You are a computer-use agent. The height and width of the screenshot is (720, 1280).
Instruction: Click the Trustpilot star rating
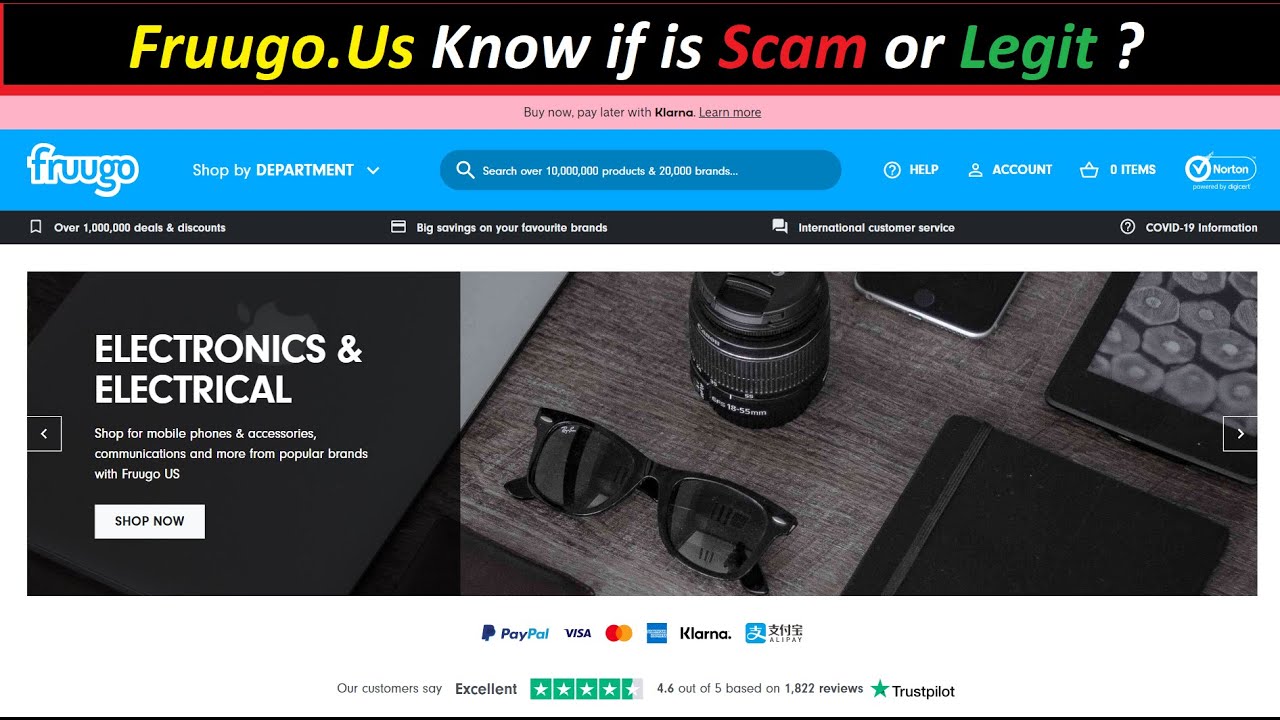click(586, 689)
